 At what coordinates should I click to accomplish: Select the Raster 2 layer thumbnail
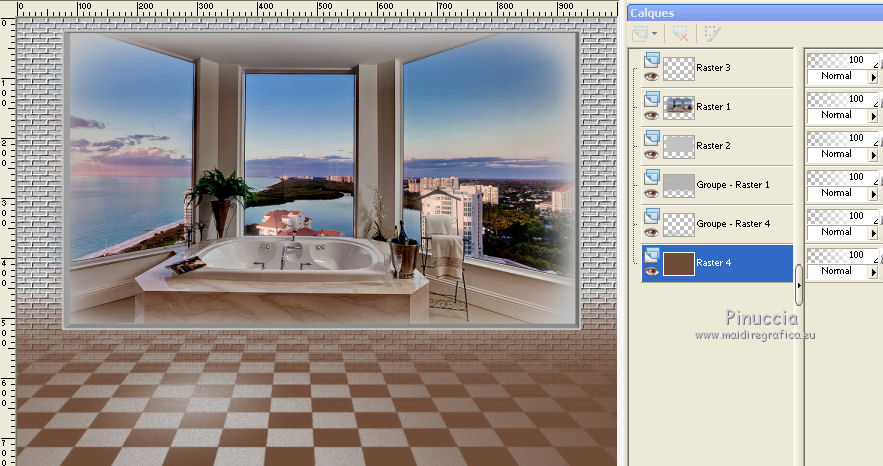click(x=679, y=146)
